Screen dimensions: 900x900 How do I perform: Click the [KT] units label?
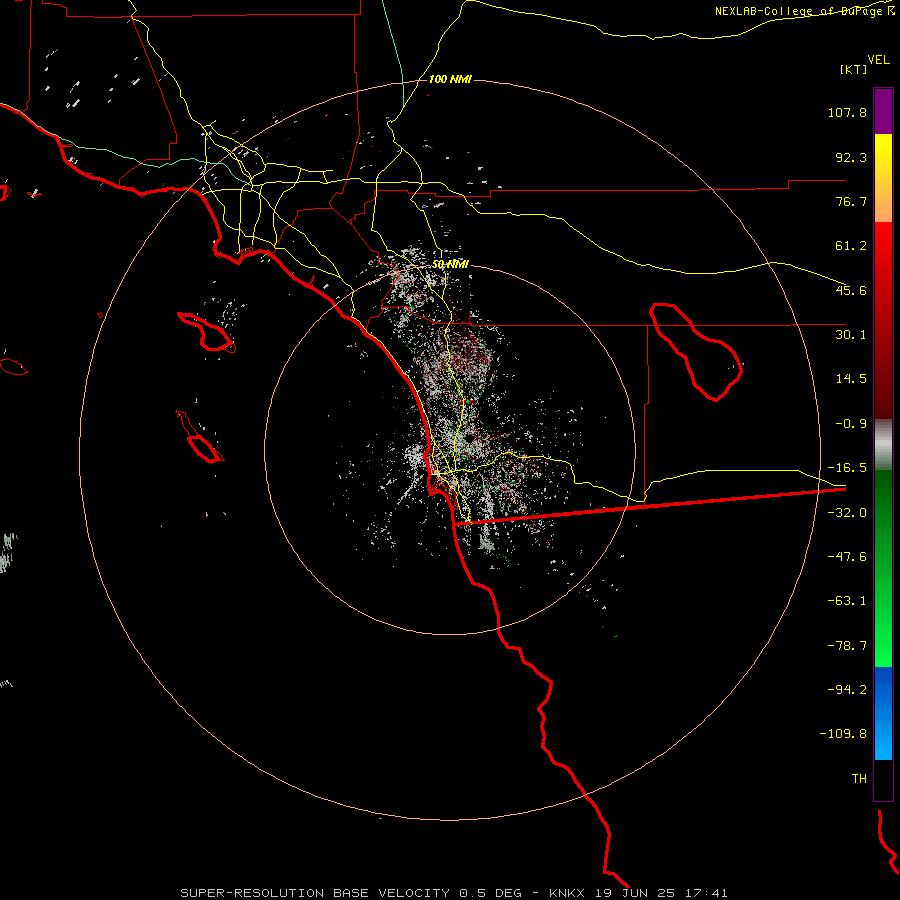click(854, 69)
